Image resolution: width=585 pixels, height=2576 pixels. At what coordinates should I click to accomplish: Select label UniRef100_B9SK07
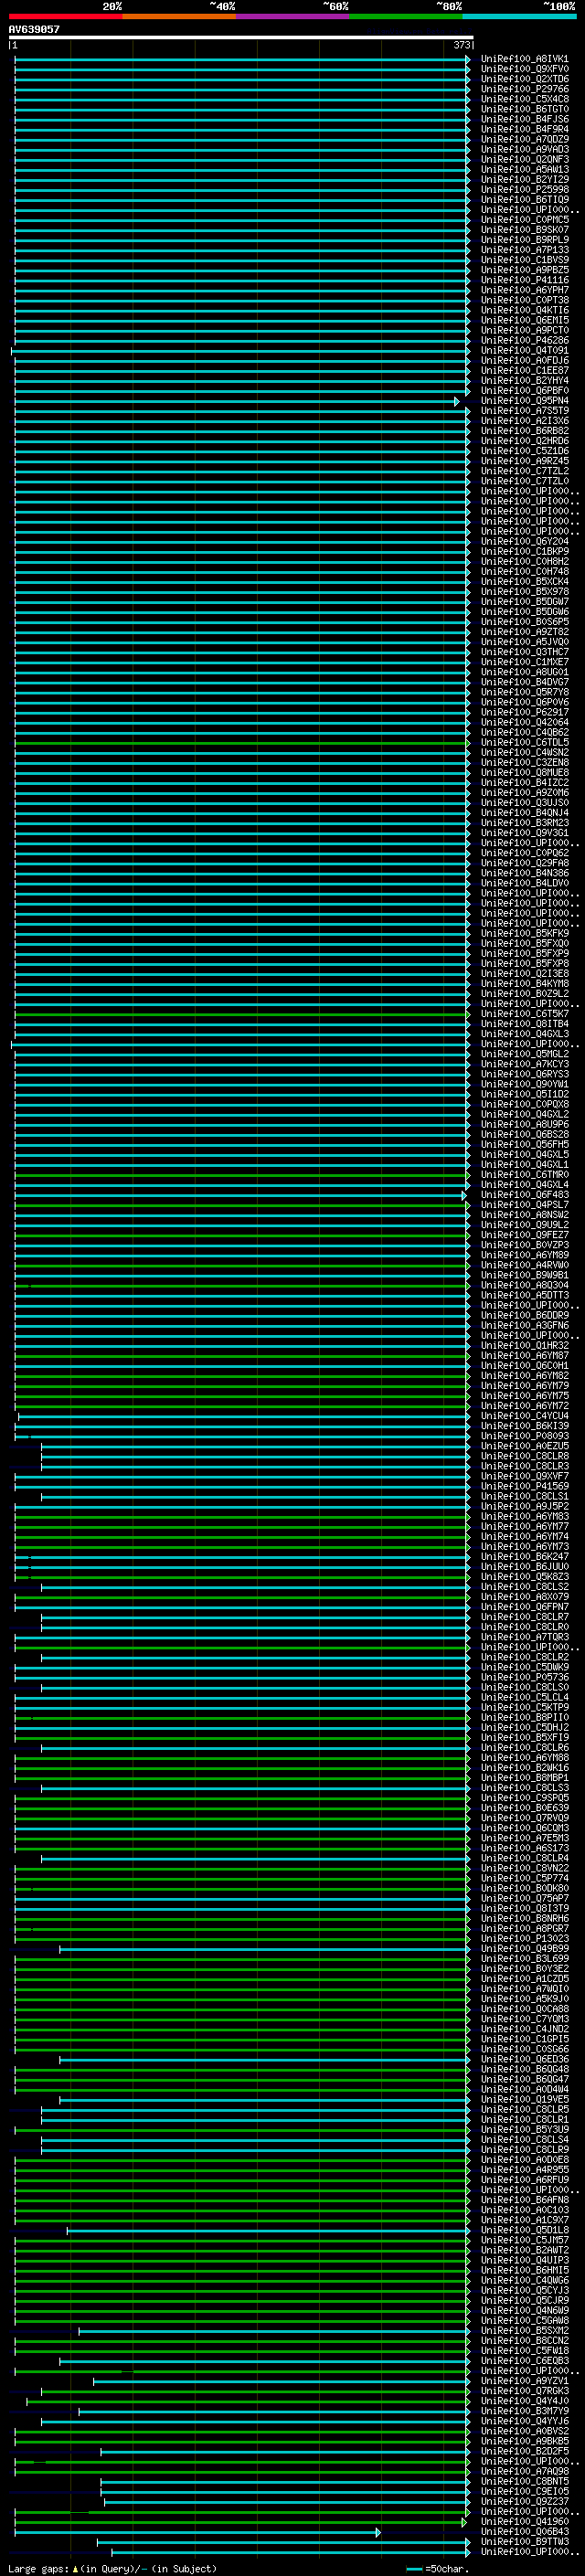[524, 230]
